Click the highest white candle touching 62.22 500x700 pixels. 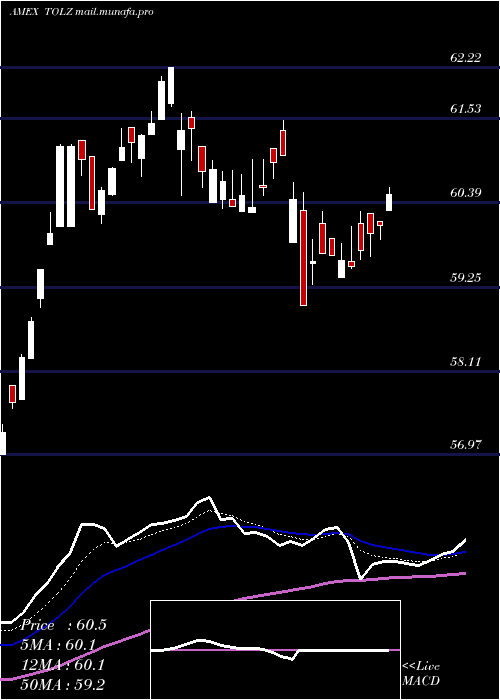(171, 87)
